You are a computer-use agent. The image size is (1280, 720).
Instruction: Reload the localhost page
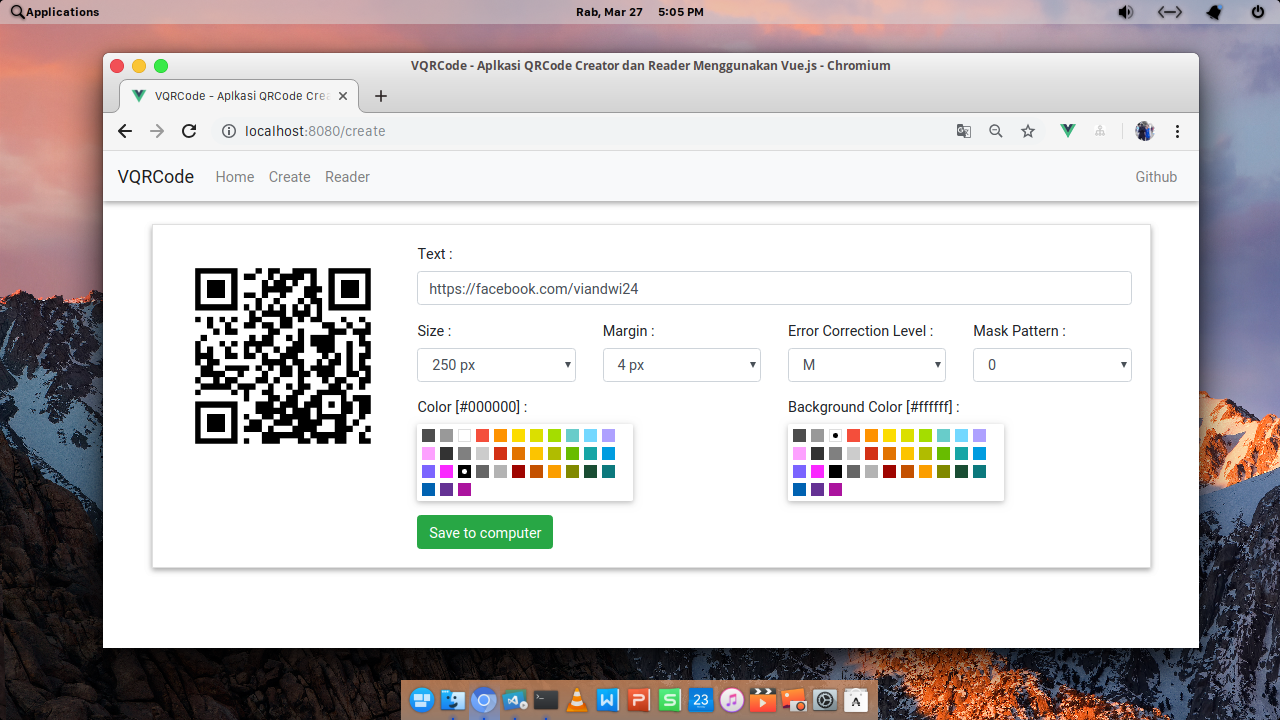coord(189,131)
